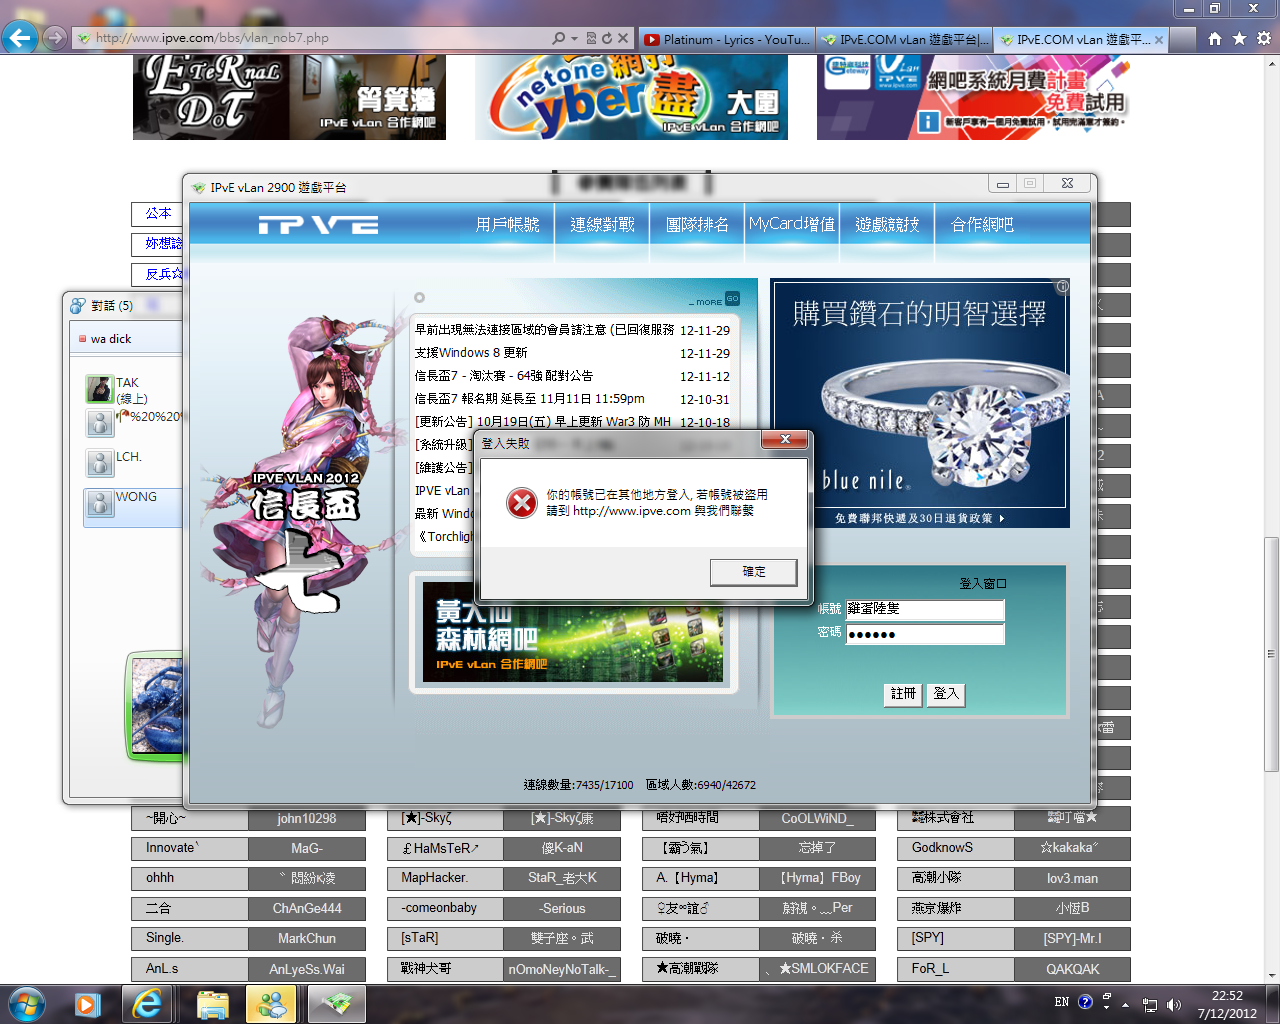Open the browser Home icon

click(1215, 38)
